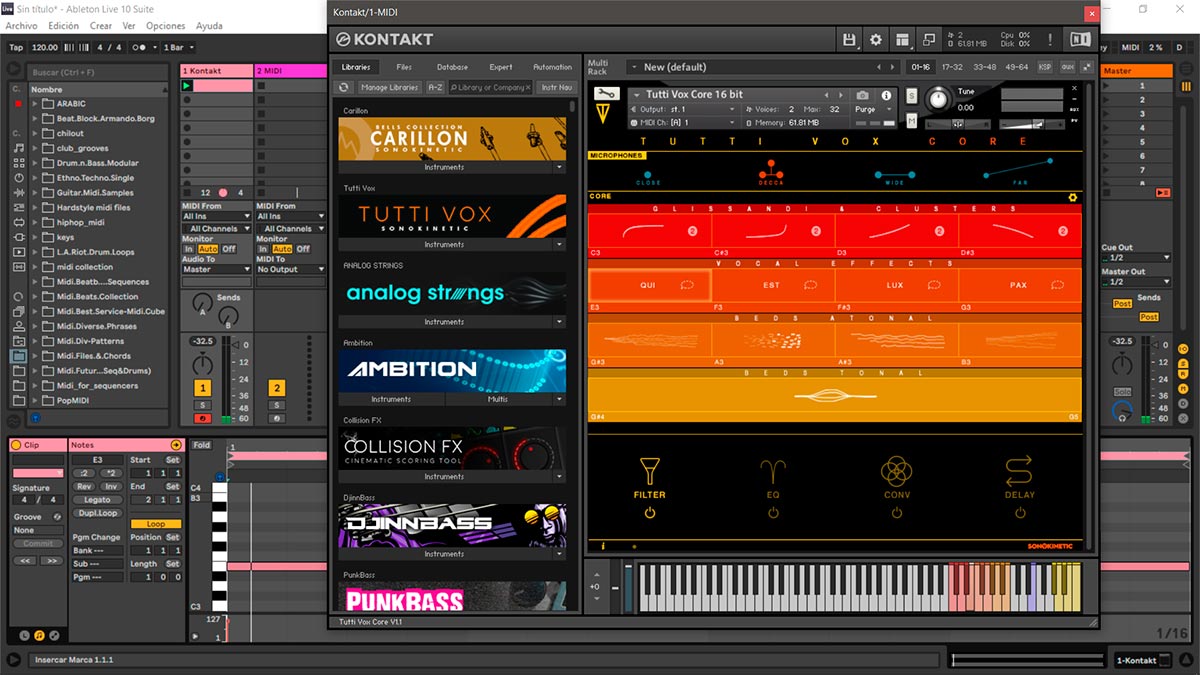Select the Far microphone position
The height and width of the screenshot is (675, 1200).
click(1018, 172)
